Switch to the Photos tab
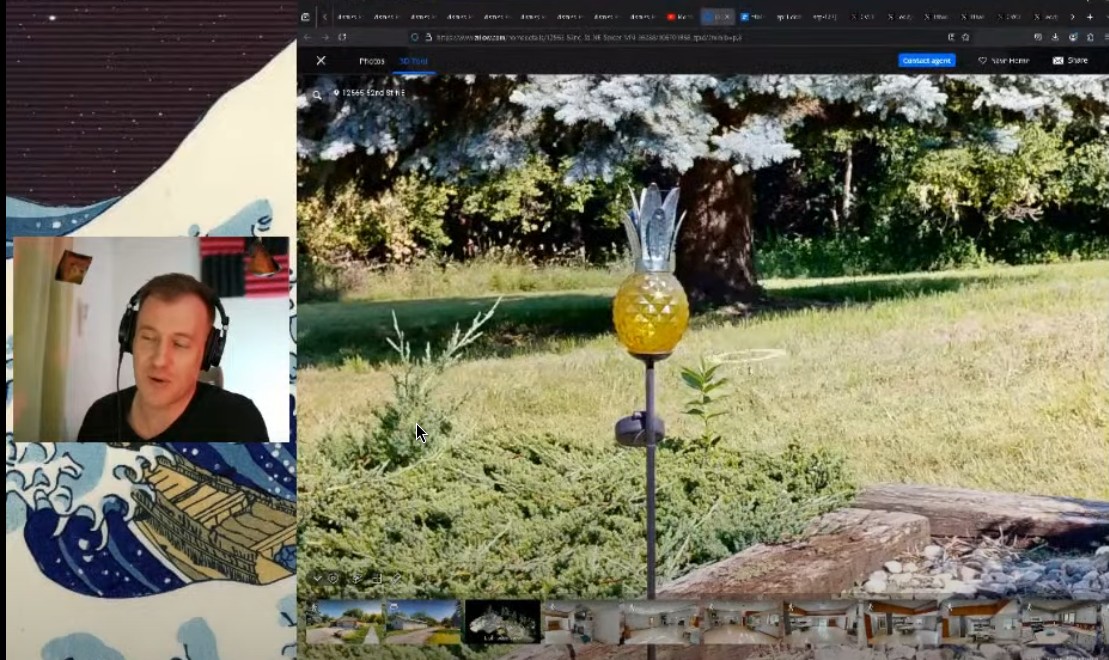 pos(372,62)
